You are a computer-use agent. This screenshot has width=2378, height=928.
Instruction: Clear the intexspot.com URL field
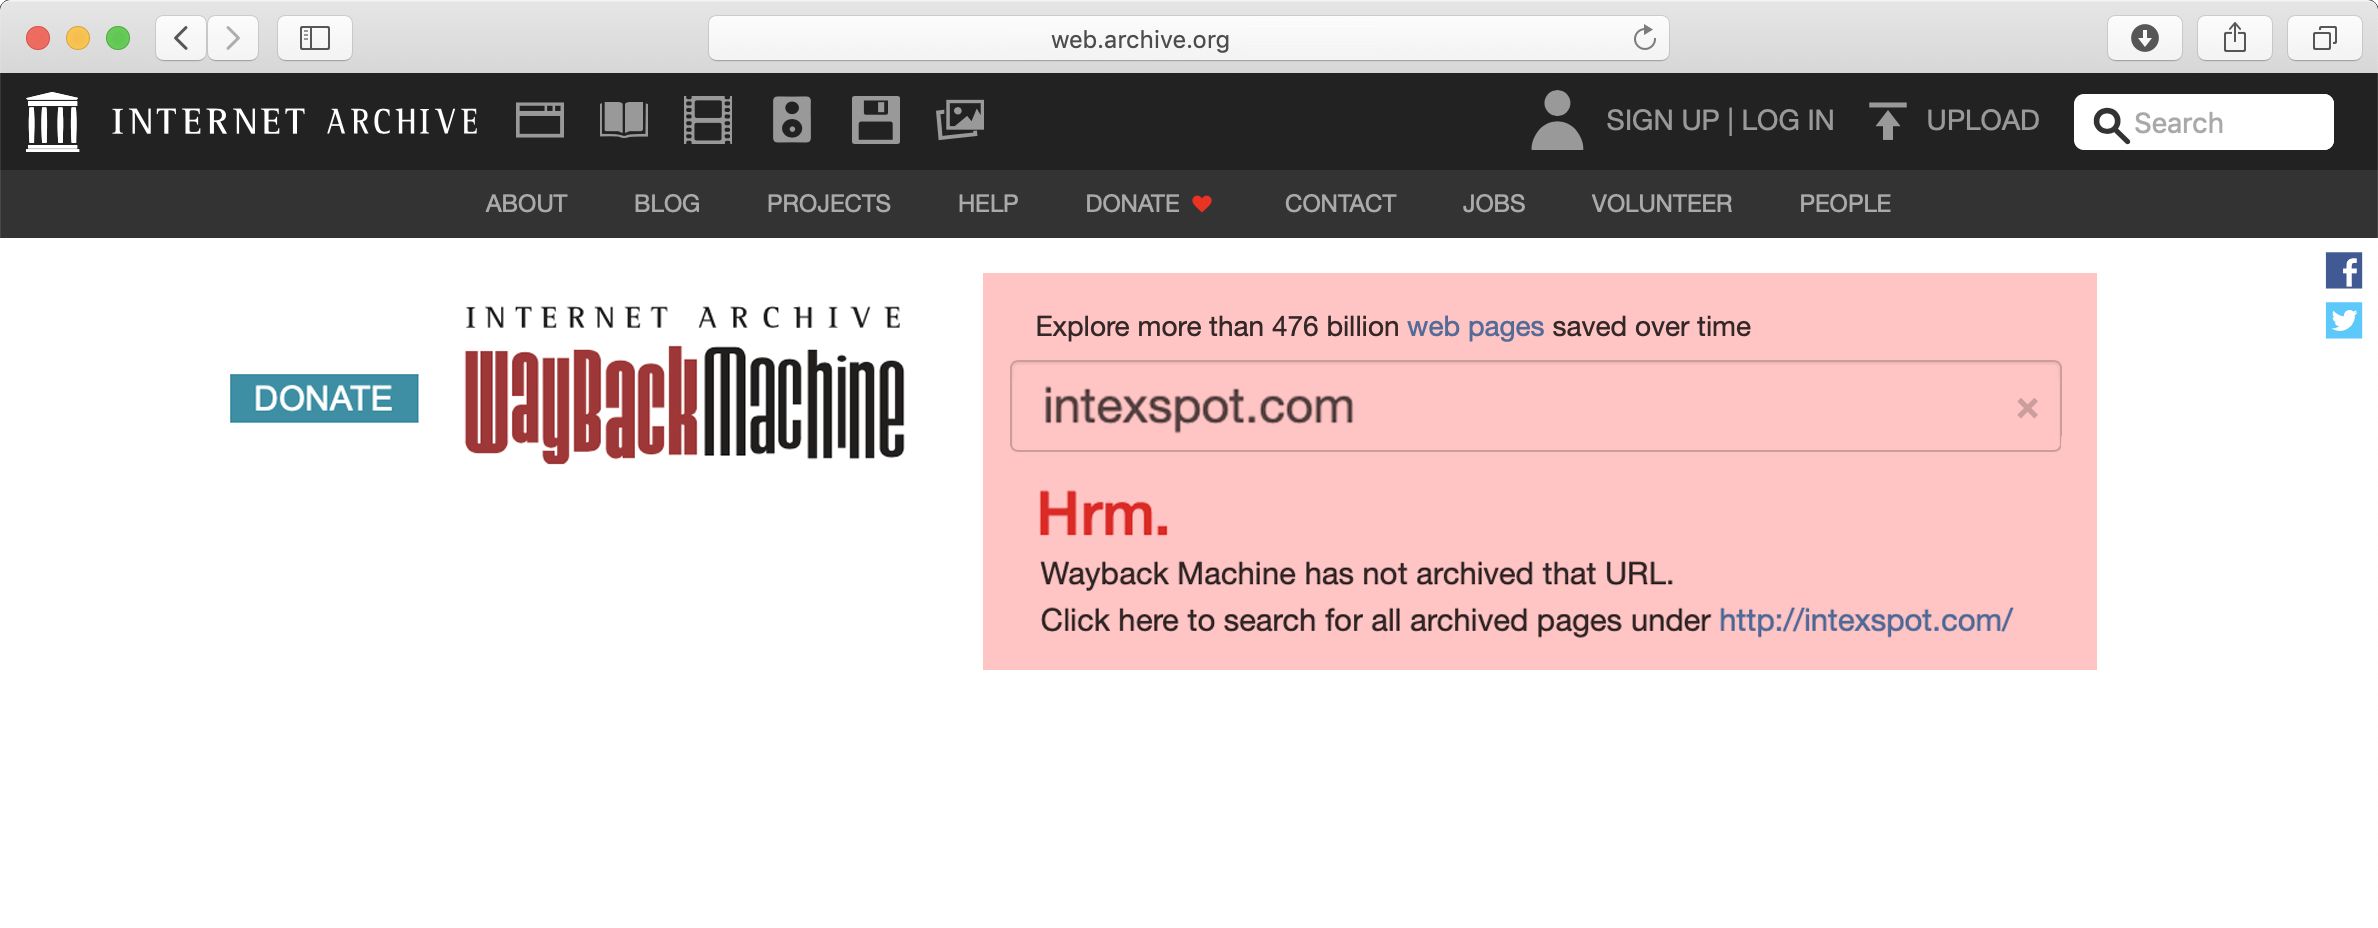point(2027,408)
